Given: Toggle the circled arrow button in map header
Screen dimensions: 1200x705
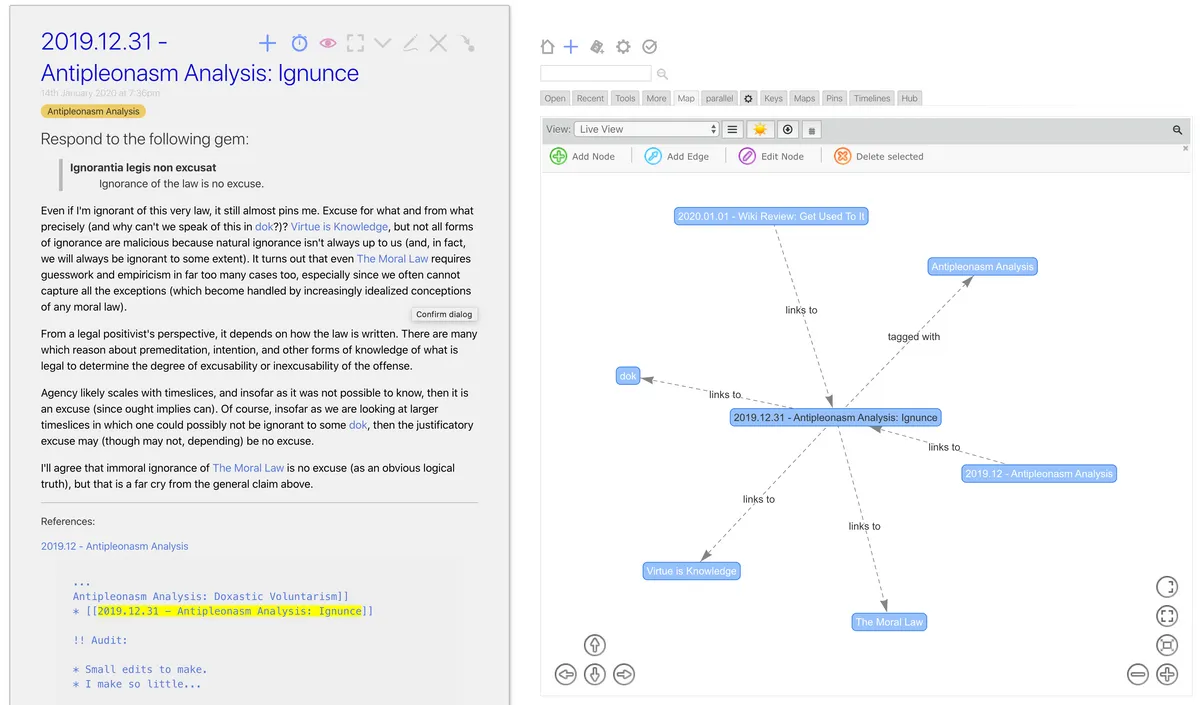Looking at the screenshot, I should (788, 129).
